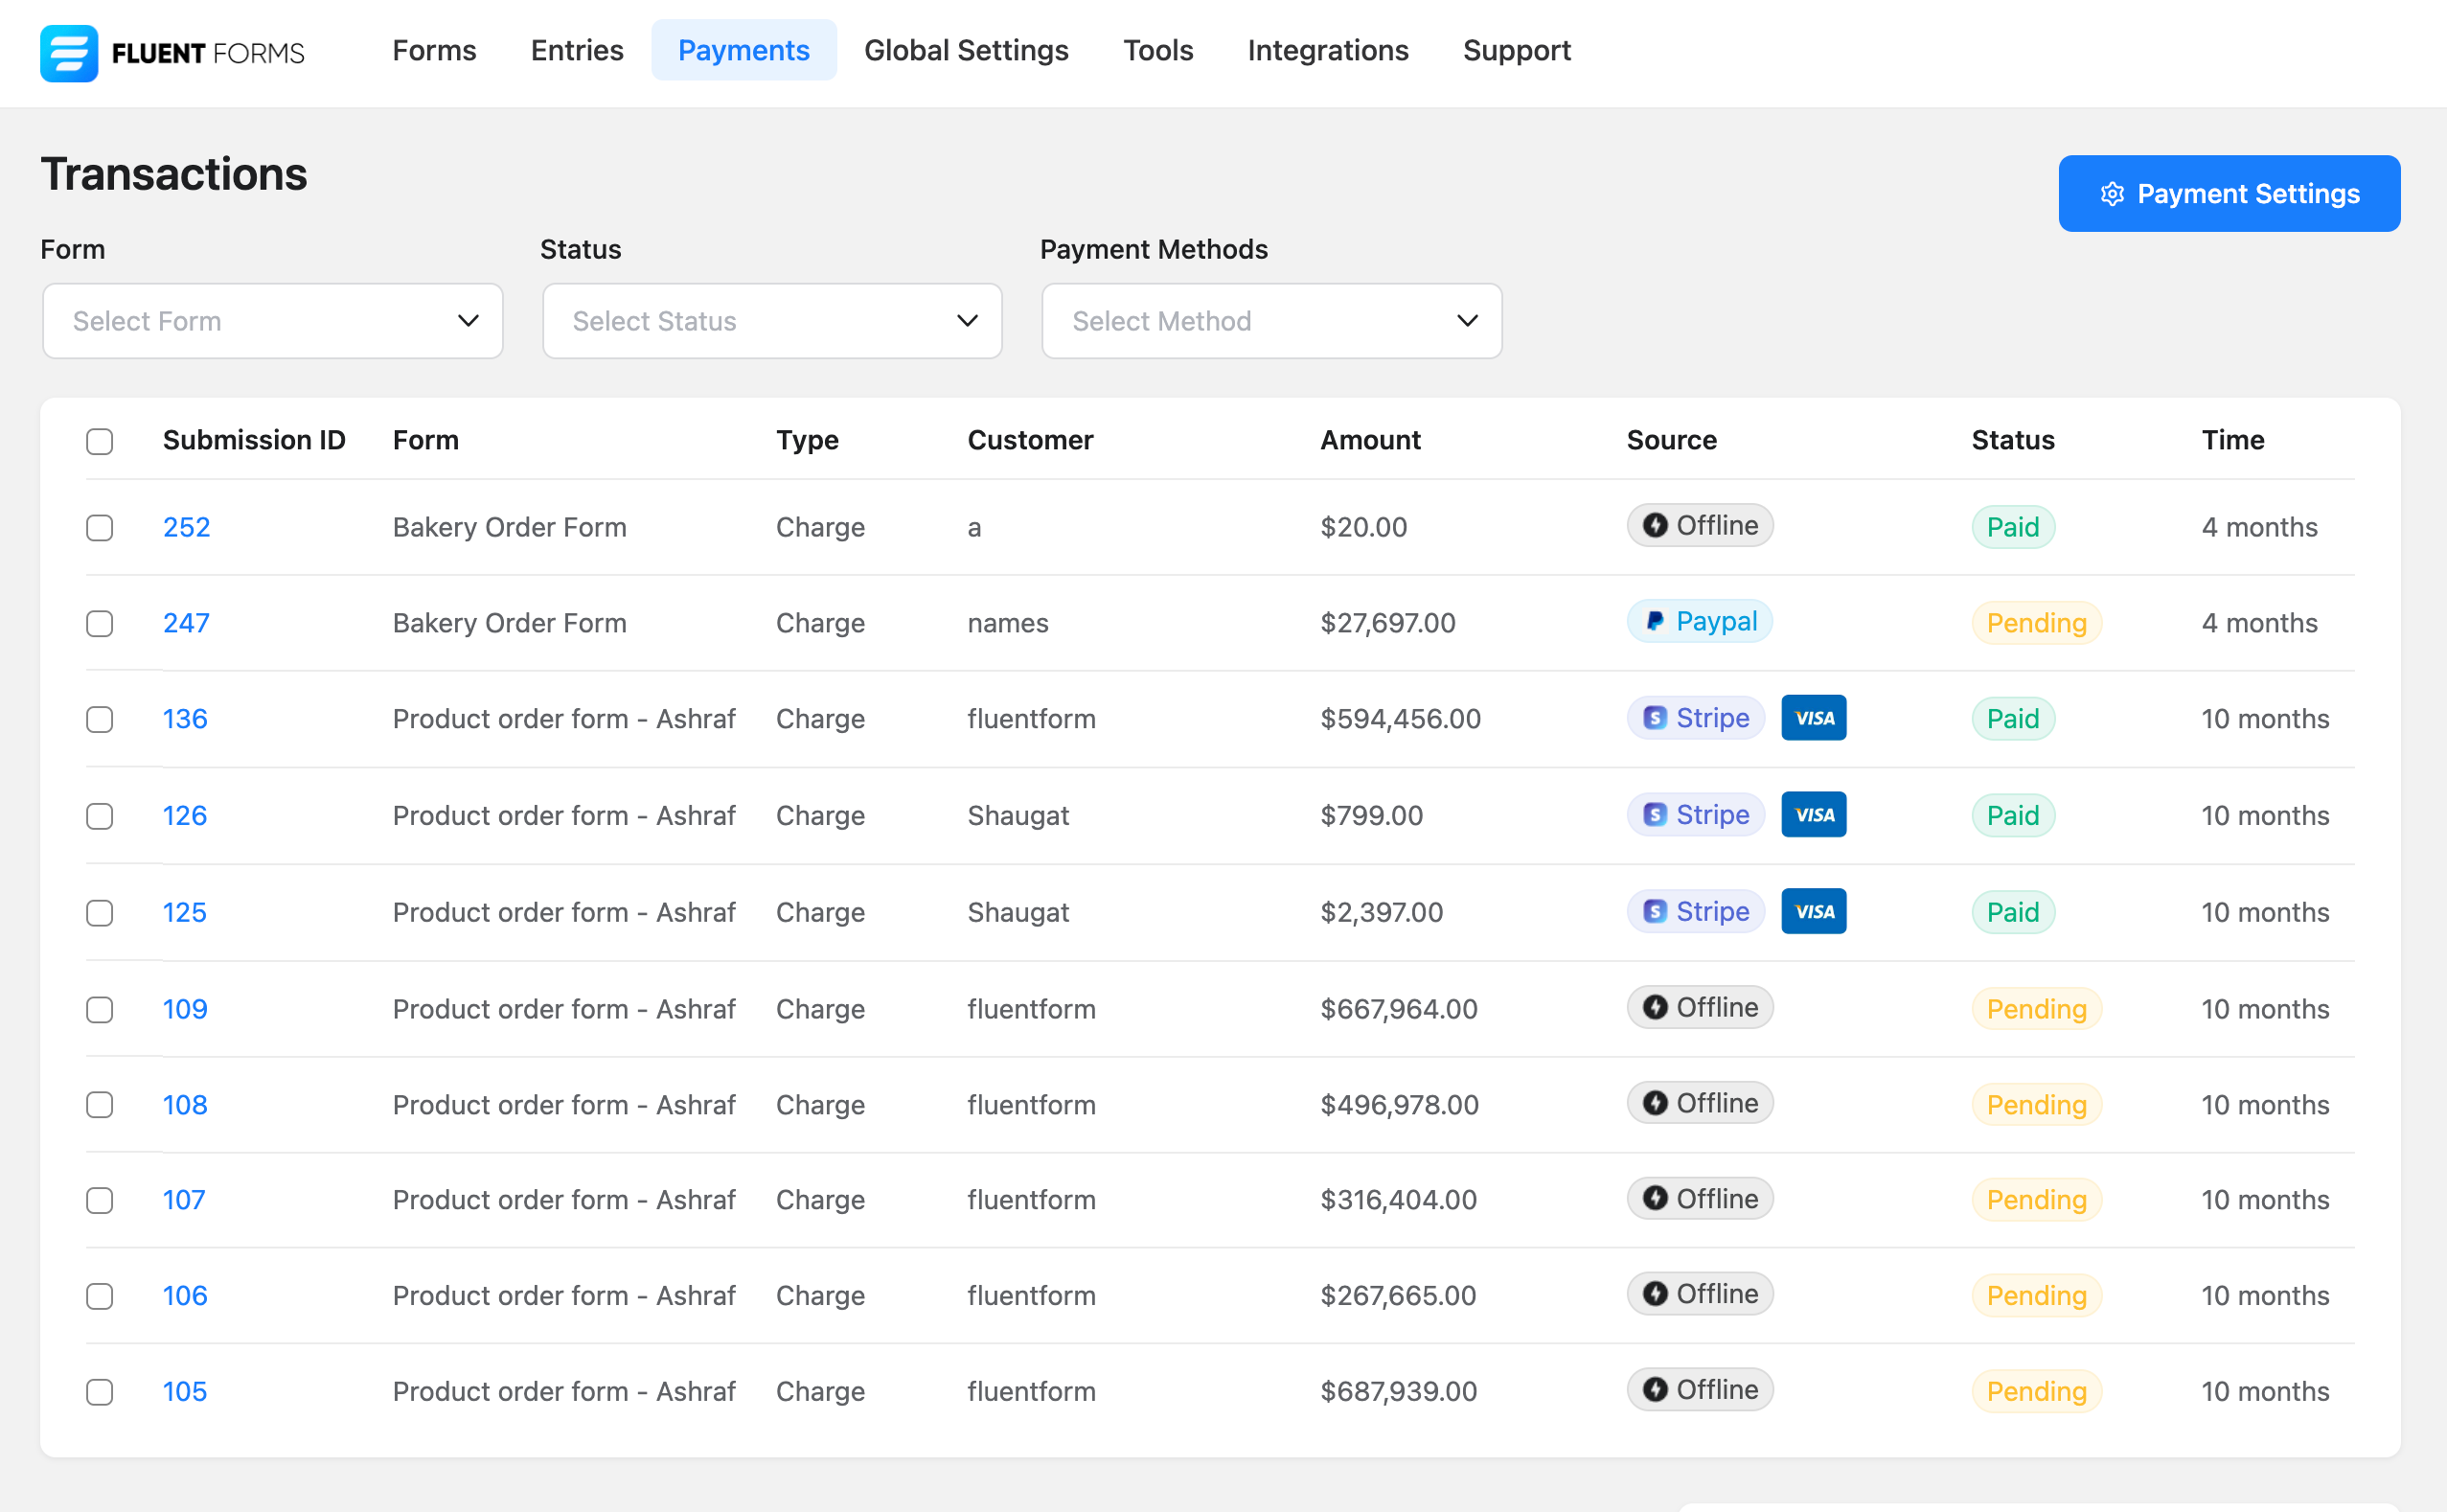Click the $27,697.00 amount cell
The height and width of the screenshot is (1512, 2447).
(1387, 623)
